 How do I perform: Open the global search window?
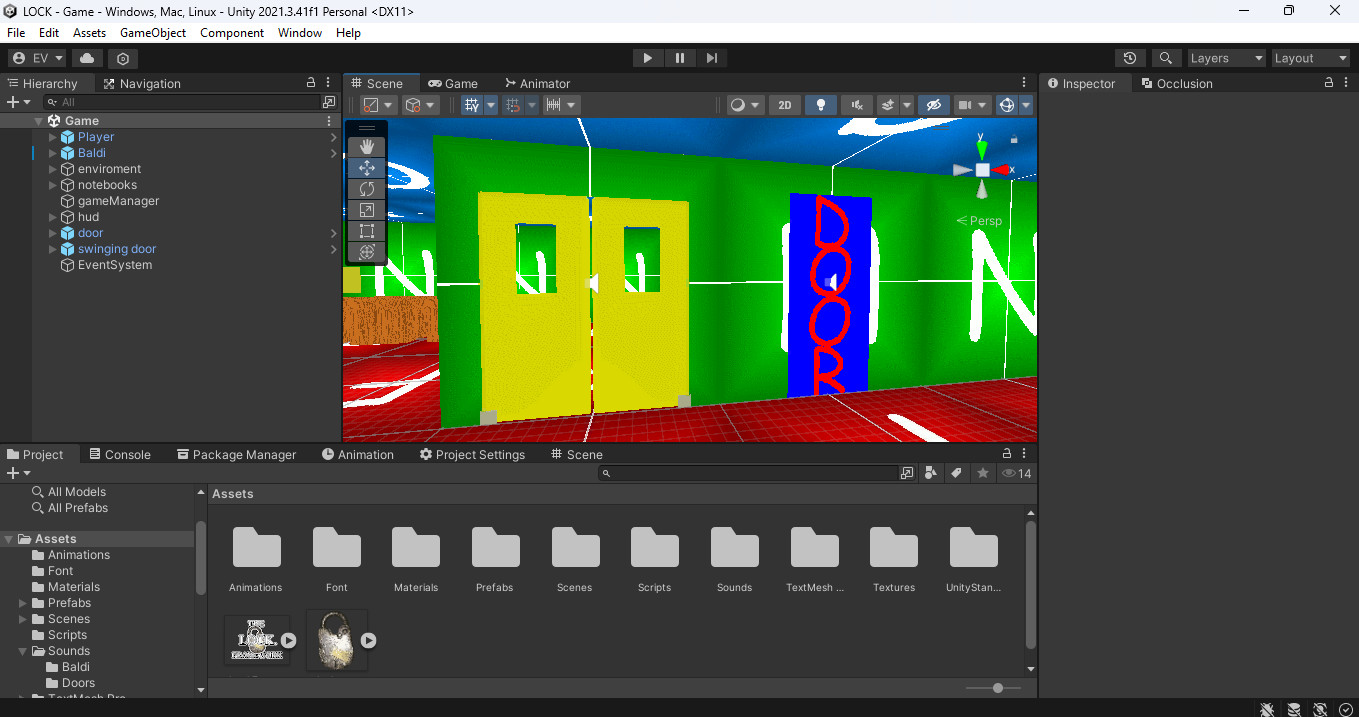1166,57
